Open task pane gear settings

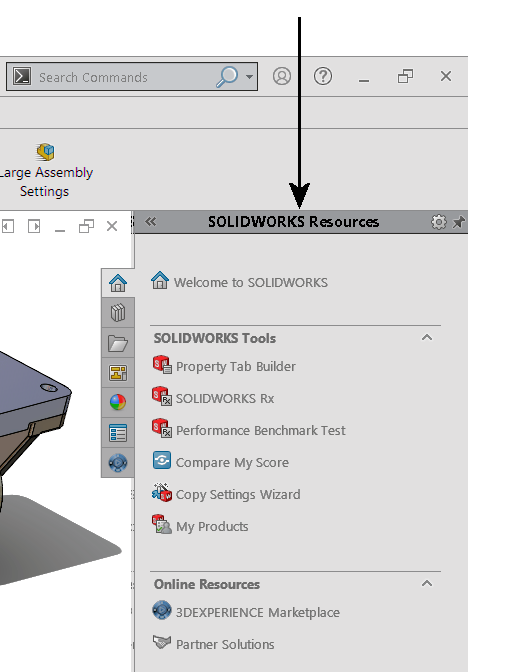pos(439,222)
